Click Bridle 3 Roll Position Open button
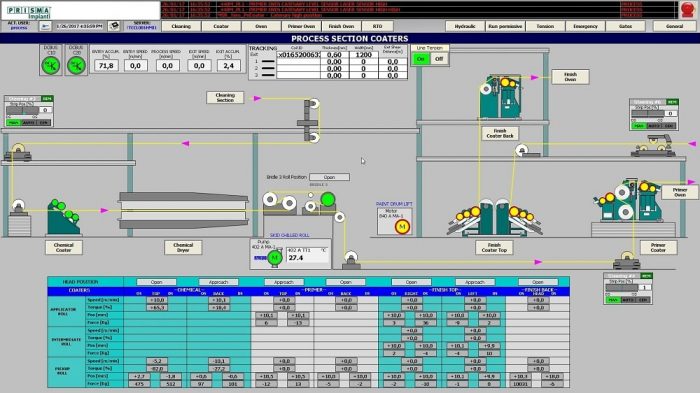The image size is (700, 393). coord(329,177)
